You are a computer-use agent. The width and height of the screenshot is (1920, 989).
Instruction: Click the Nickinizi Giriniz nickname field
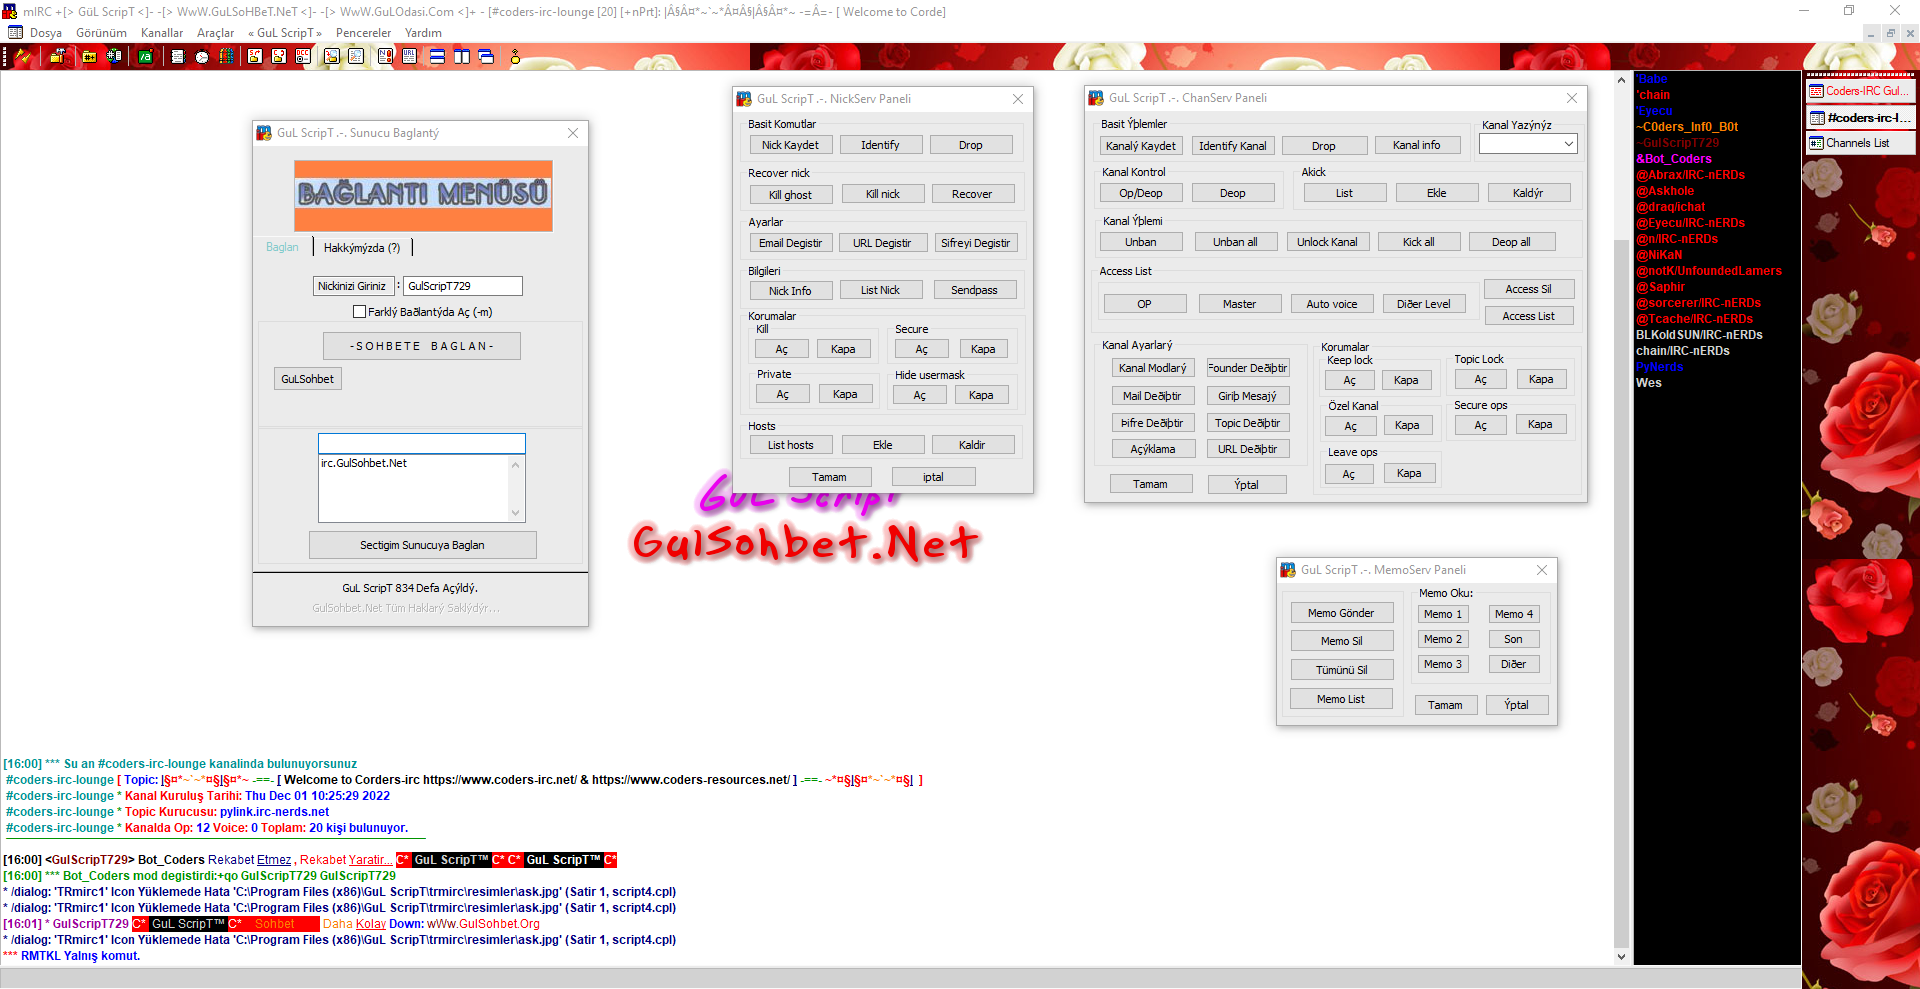(462, 286)
